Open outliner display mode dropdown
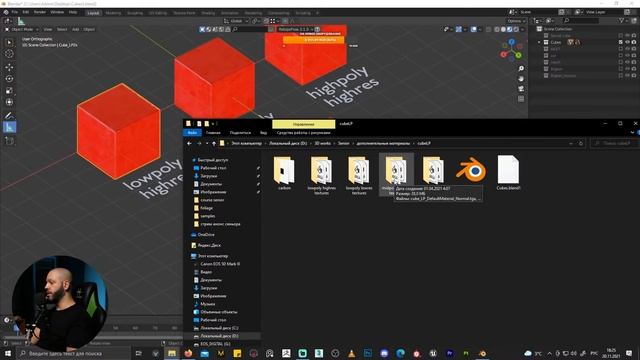The height and width of the screenshot is (360, 640). click(x=538, y=20)
